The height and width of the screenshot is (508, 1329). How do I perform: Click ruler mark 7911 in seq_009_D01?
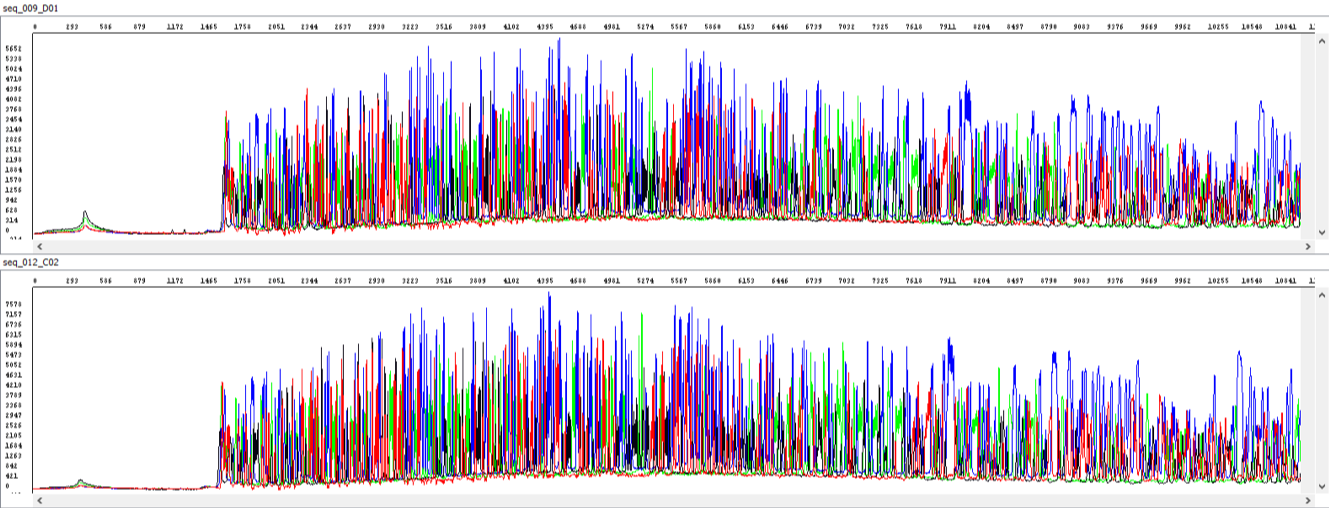(948, 27)
